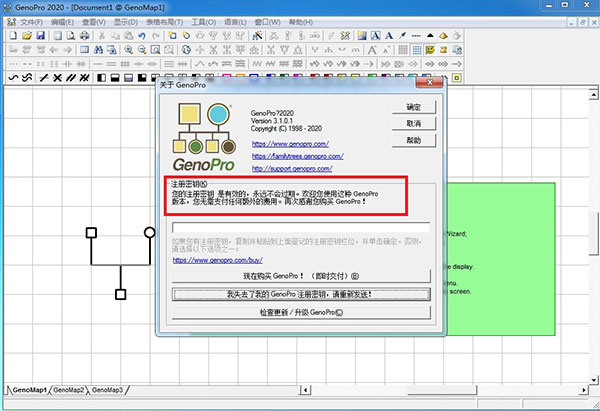Select the female circle on the canvas
The image size is (600, 411).
150,232
